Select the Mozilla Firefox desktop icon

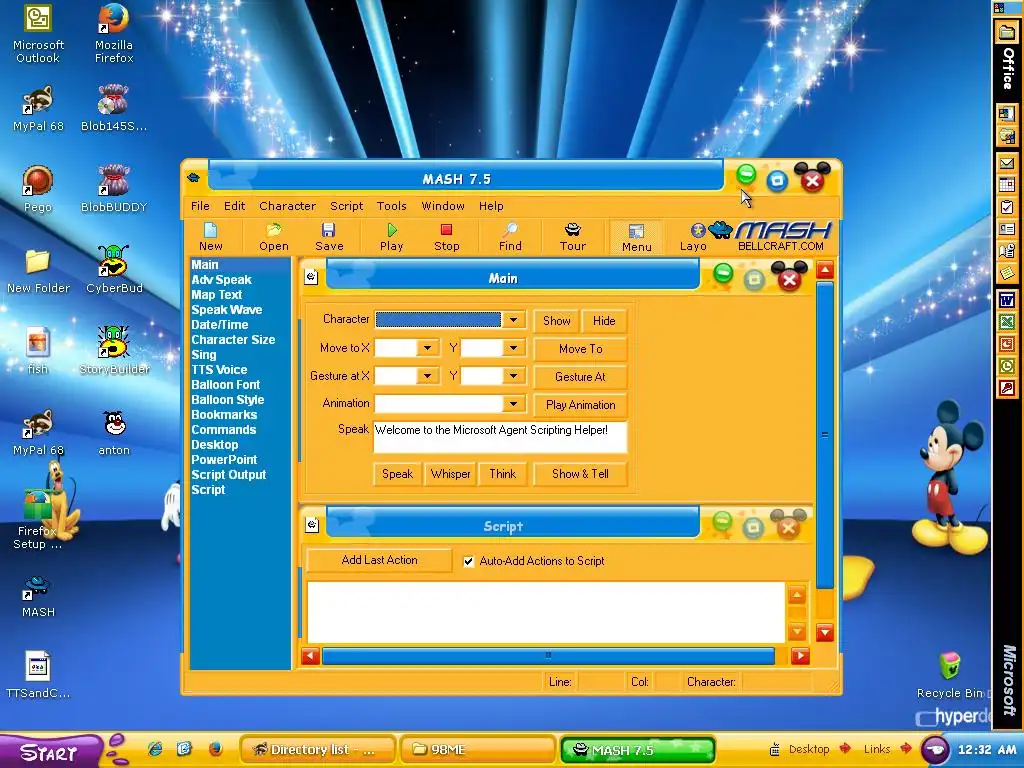pyautogui.click(x=114, y=34)
